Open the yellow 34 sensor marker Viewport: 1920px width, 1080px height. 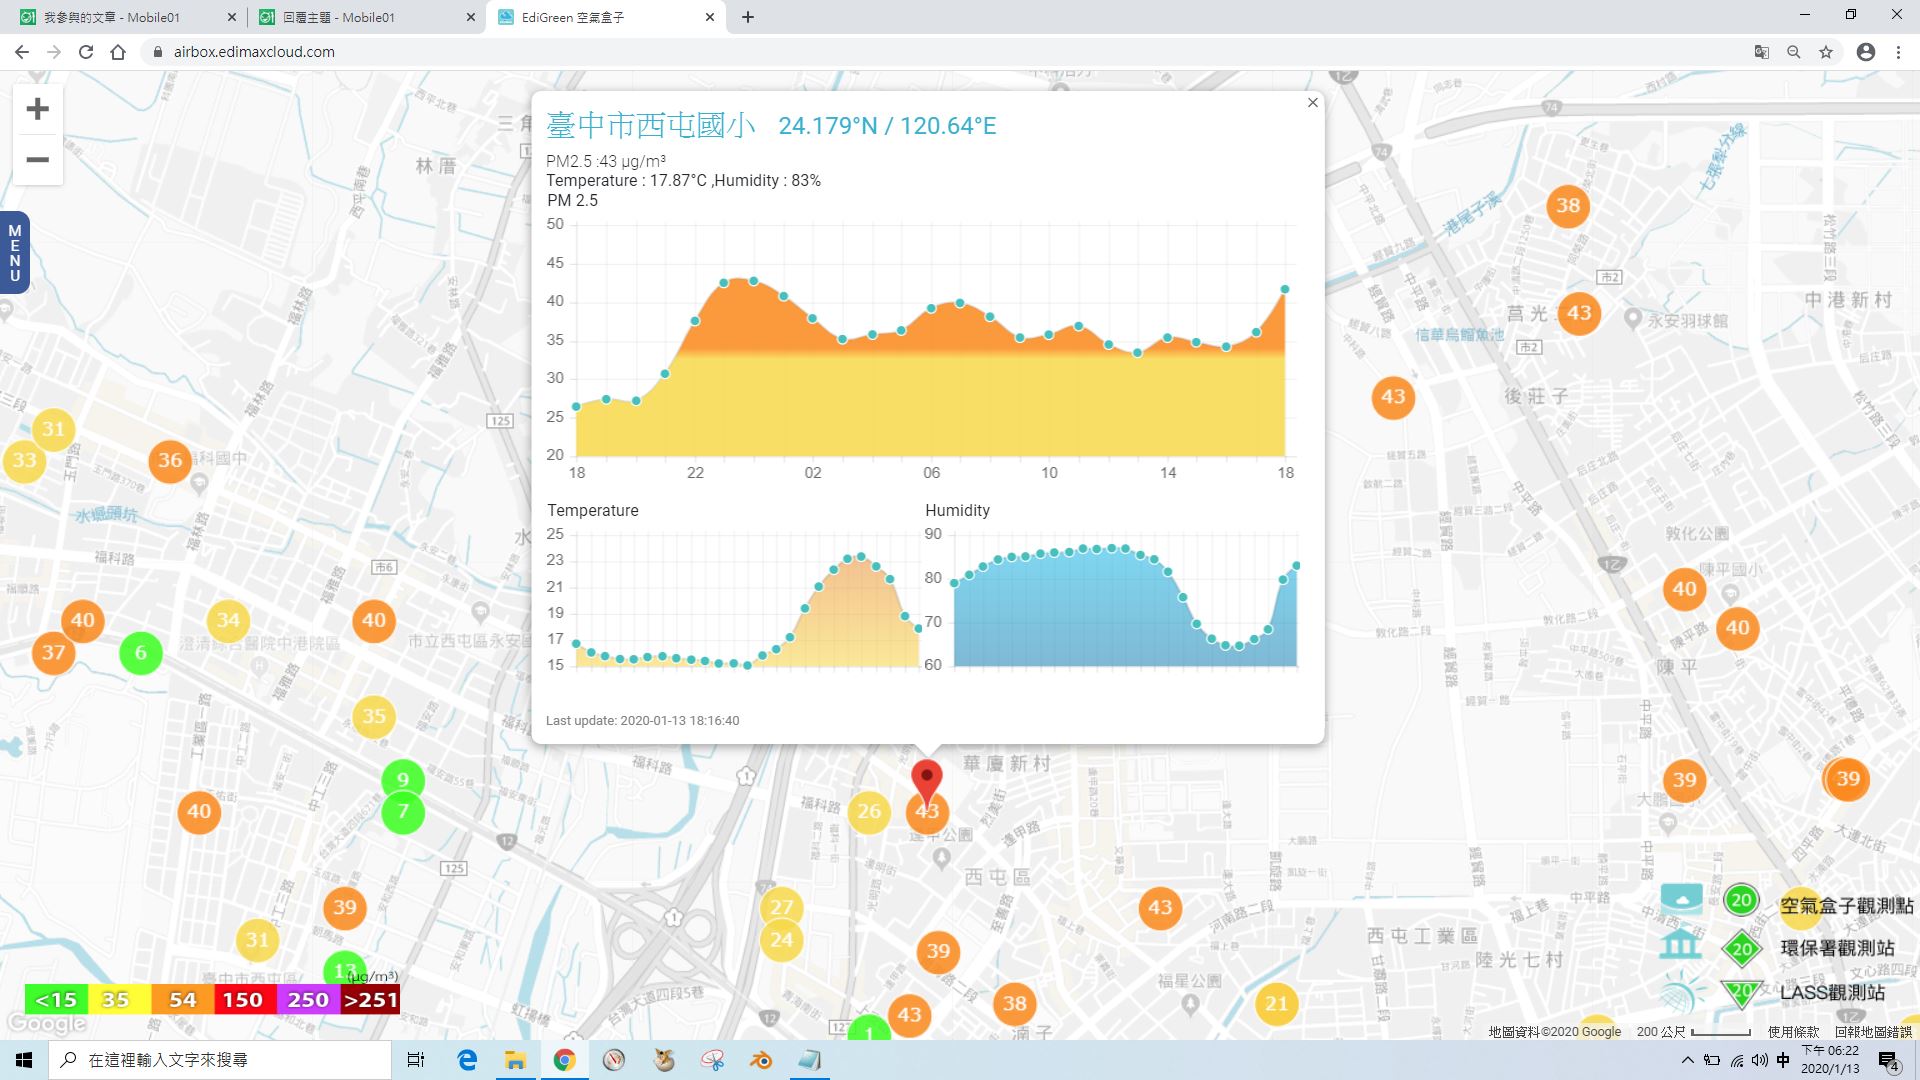pos(228,621)
